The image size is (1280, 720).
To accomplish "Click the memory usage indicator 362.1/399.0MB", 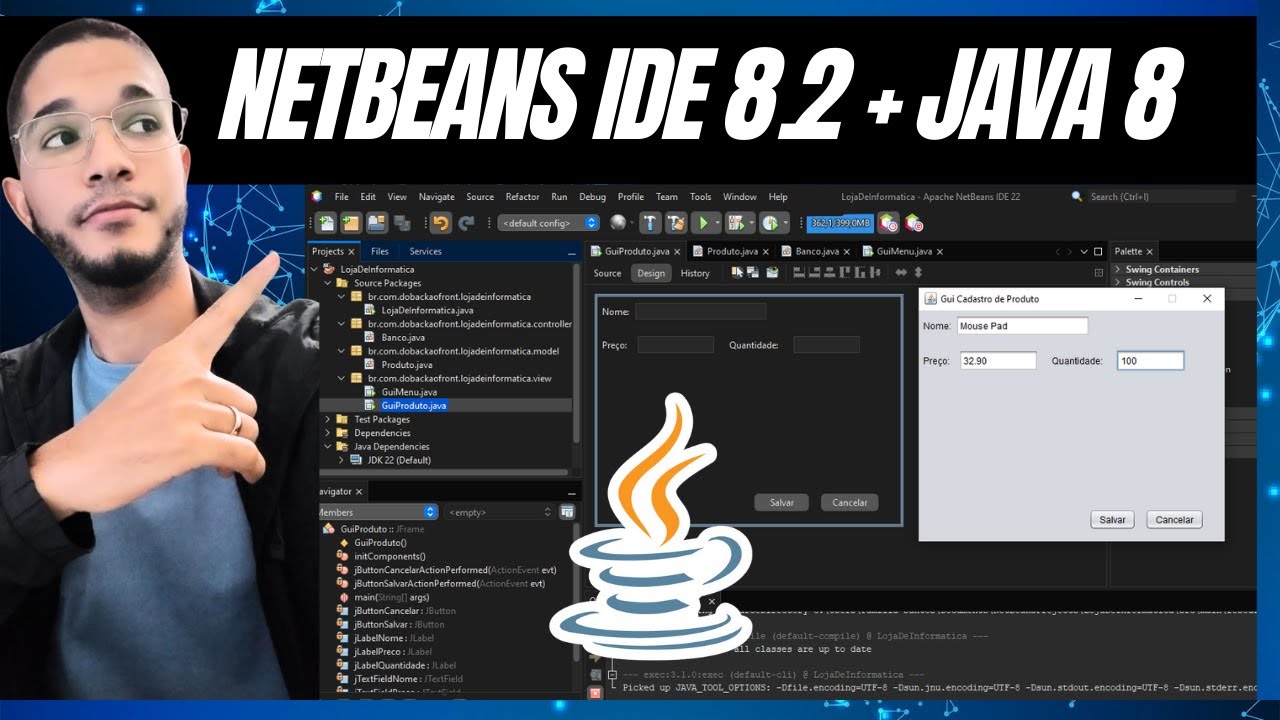I will click(x=840, y=223).
